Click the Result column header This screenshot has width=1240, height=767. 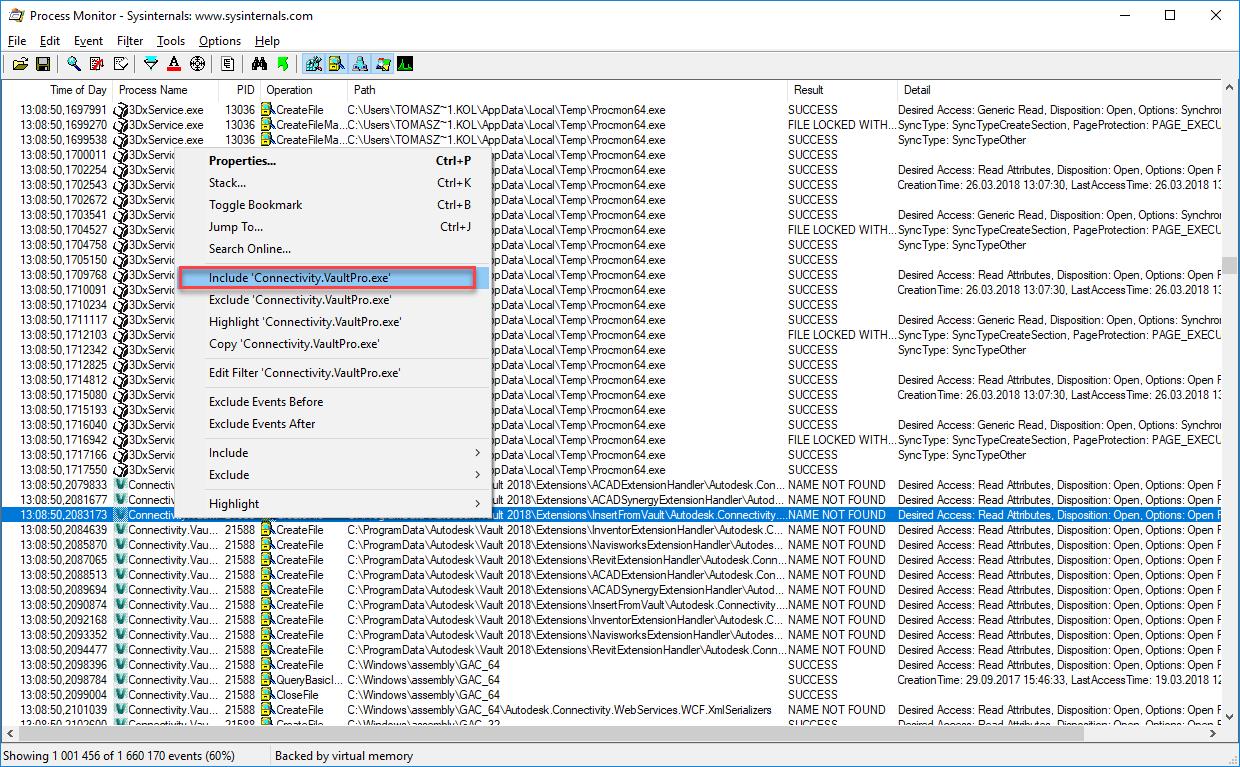coord(808,90)
